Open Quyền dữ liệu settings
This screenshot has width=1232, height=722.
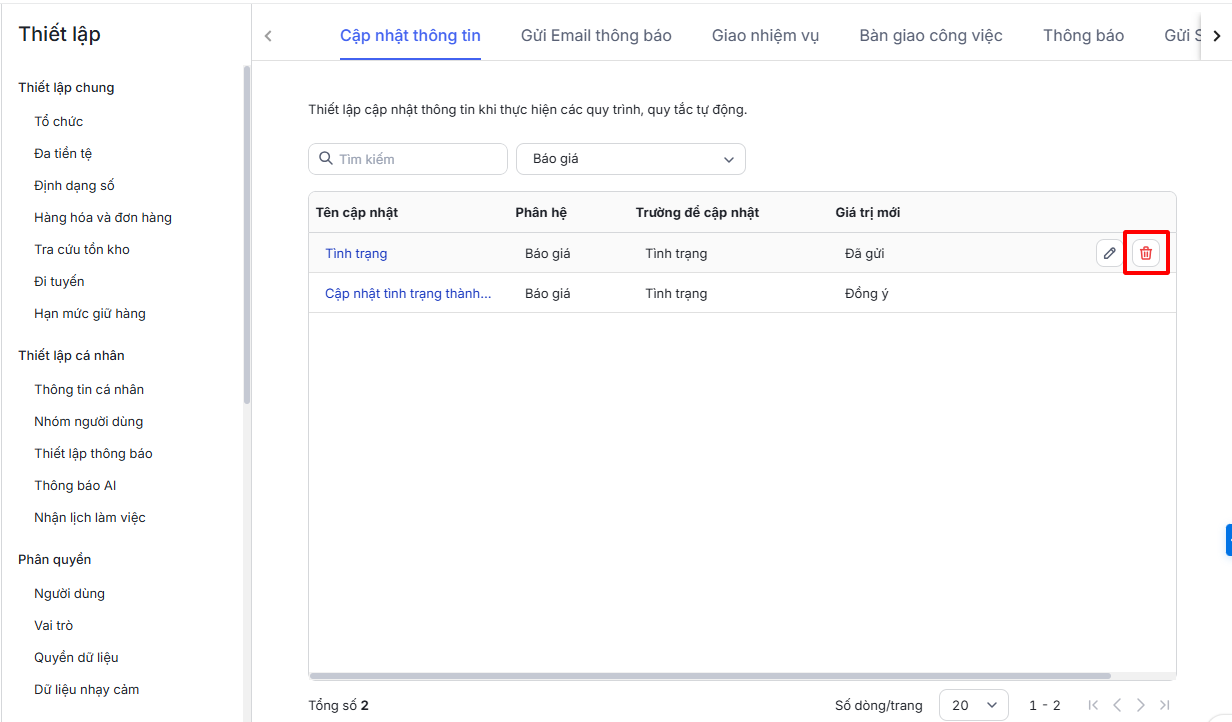tap(76, 658)
